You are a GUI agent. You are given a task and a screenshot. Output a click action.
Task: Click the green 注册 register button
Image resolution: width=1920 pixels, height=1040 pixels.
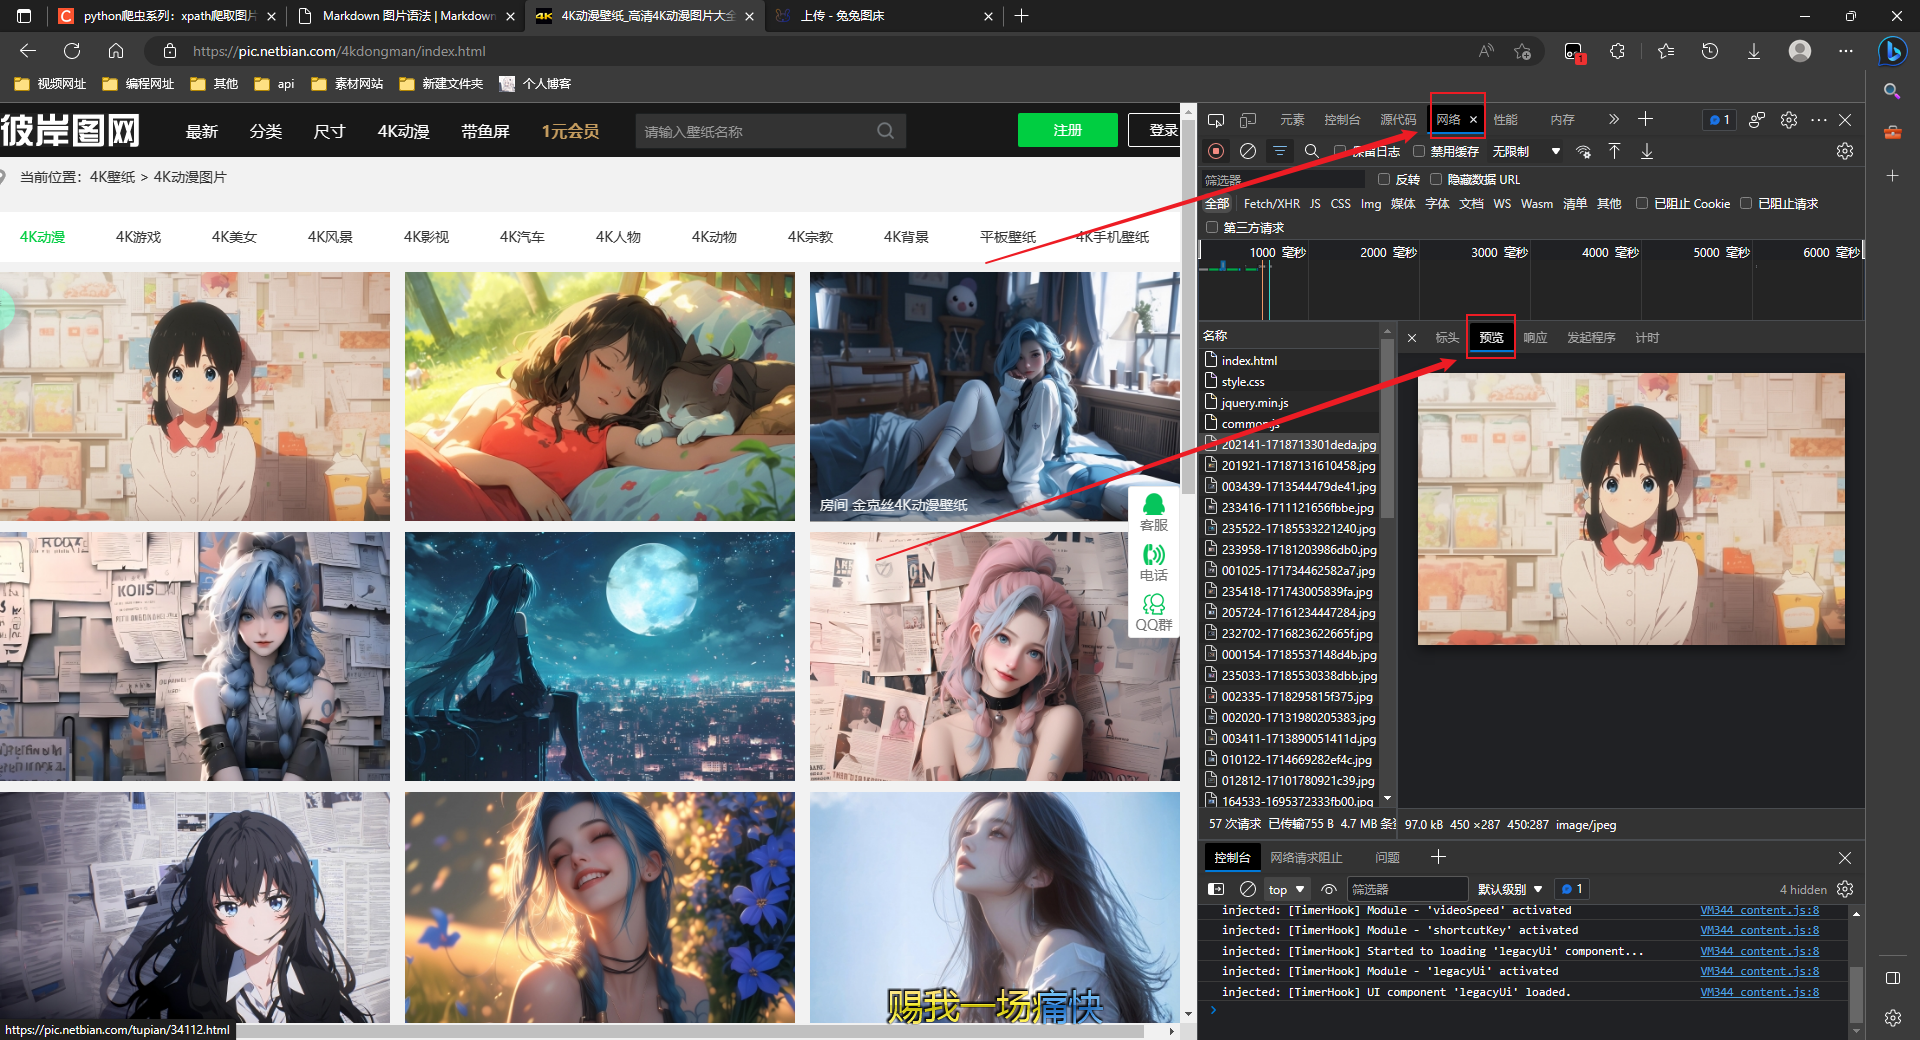tap(1067, 130)
